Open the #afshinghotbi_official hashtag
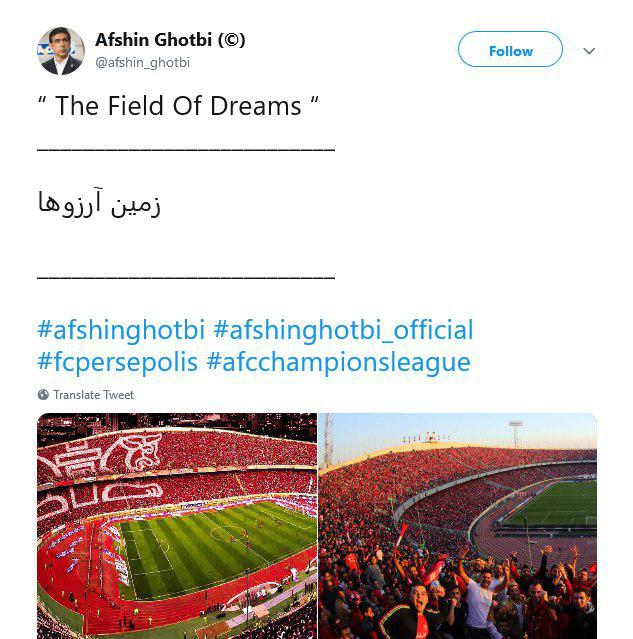Viewport: 633px width, 639px height. [343, 329]
